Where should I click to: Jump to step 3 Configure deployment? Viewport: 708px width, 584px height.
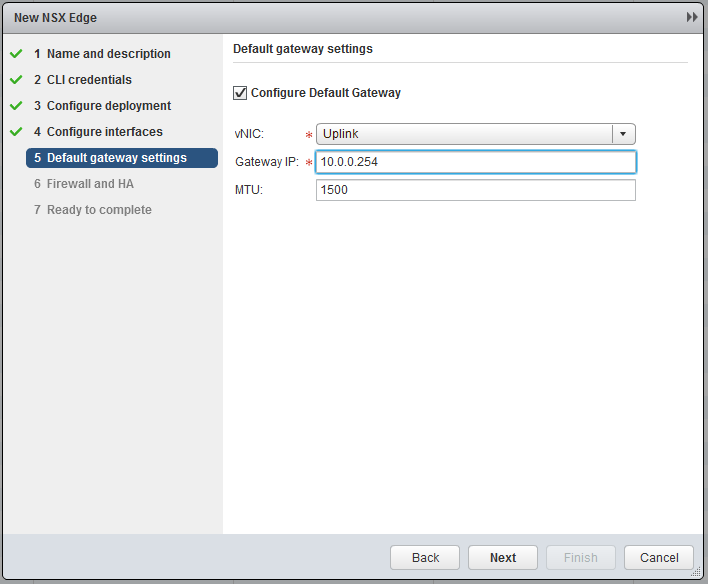coord(108,106)
